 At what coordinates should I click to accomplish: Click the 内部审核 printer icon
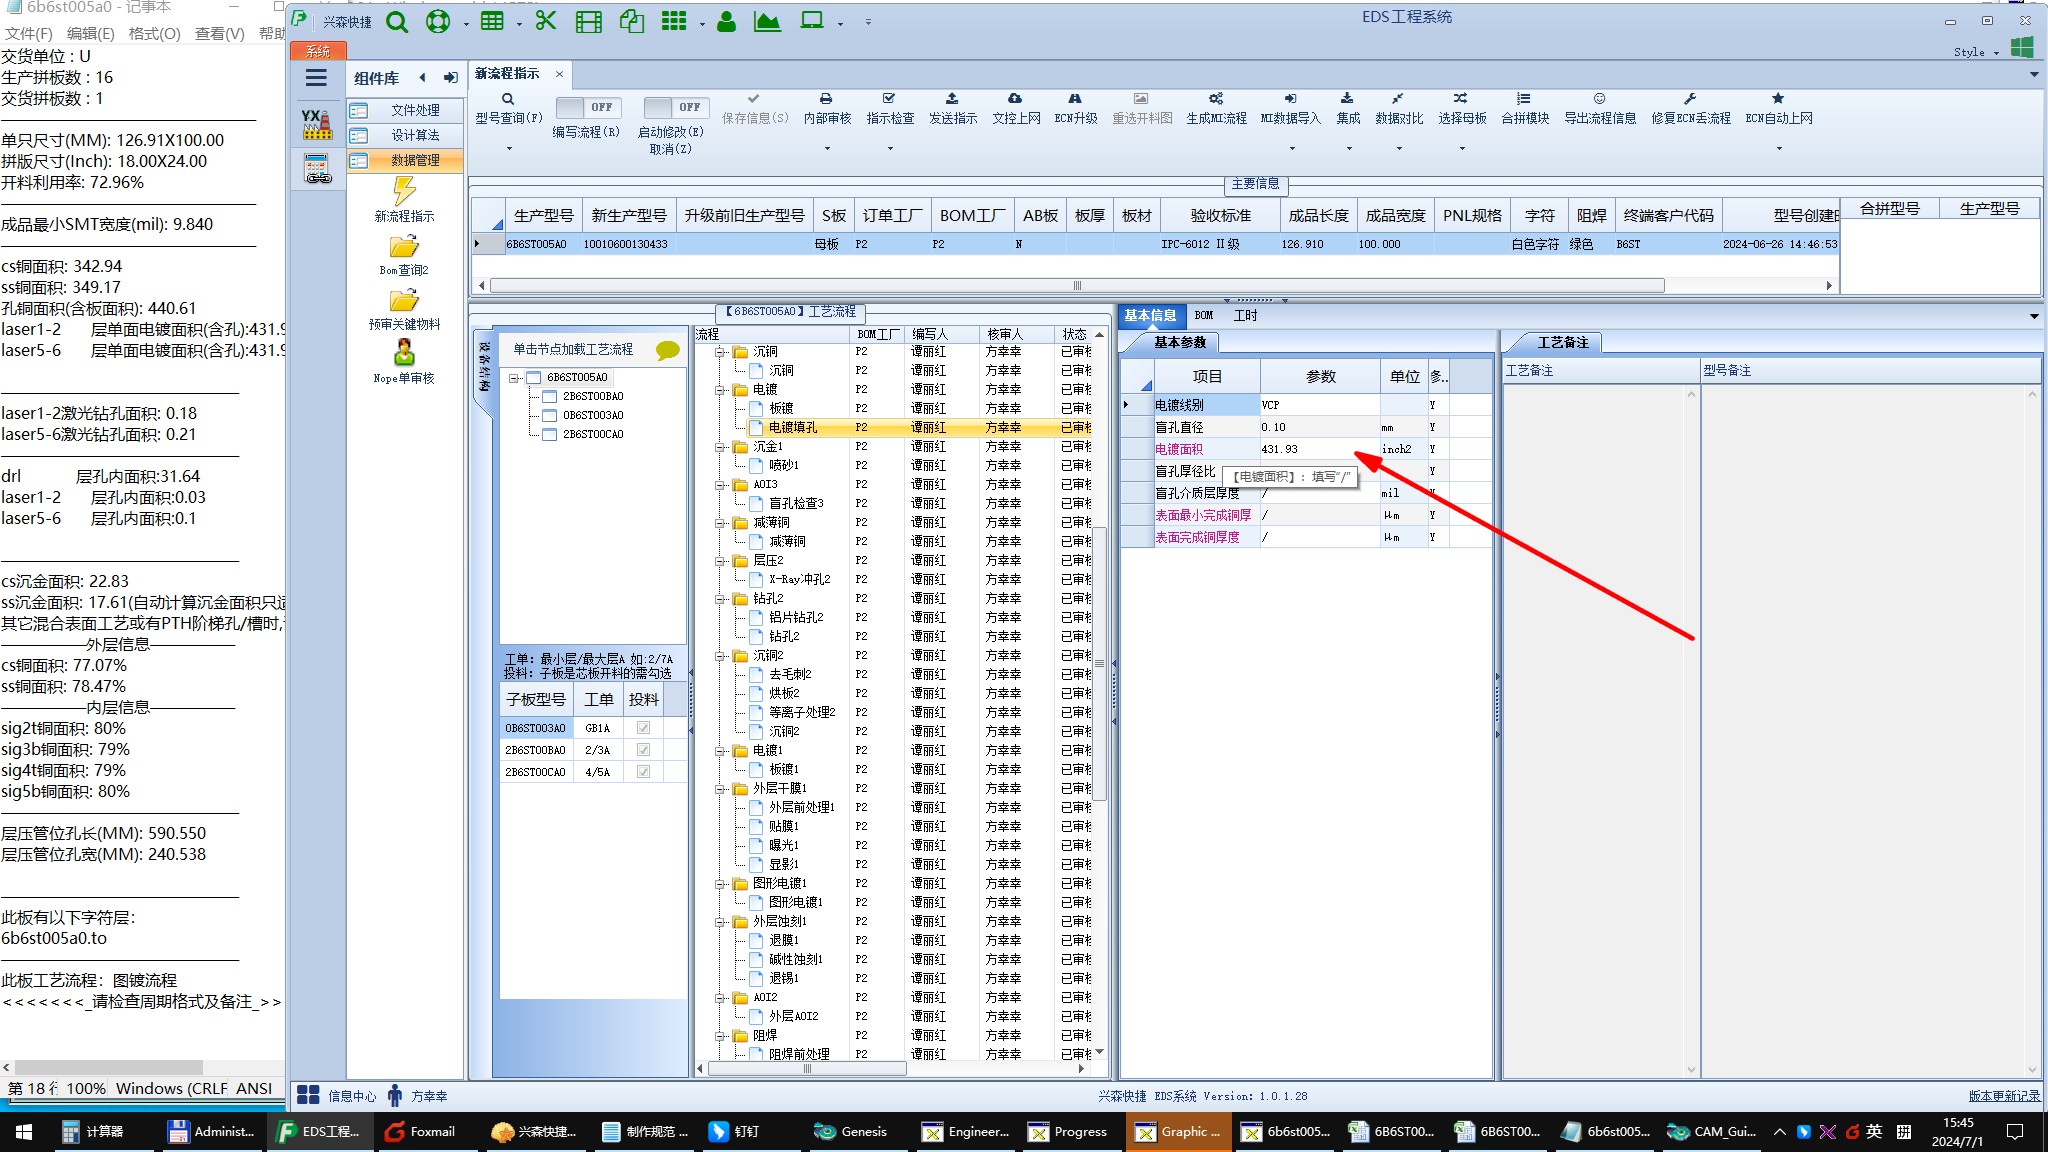click(x=826, y=100)
